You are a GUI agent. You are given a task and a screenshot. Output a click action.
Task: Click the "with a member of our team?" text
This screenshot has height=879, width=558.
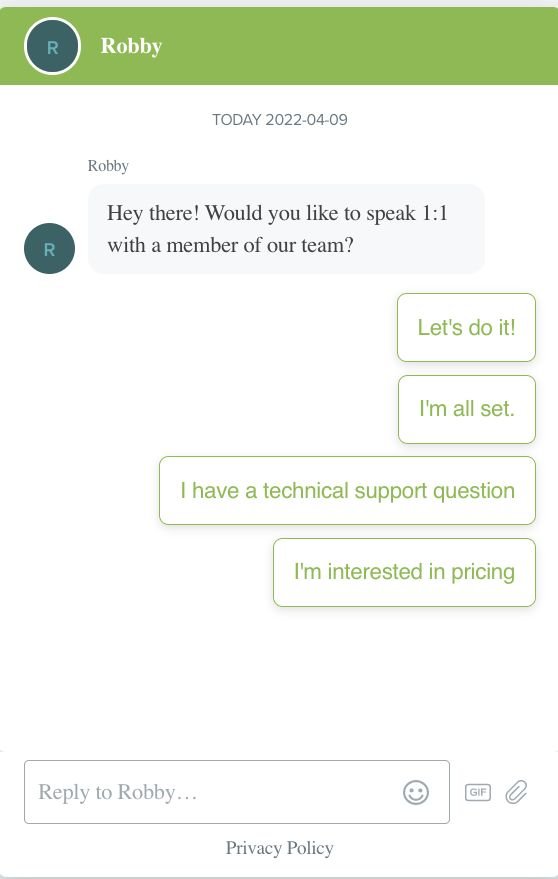(230, 245)
